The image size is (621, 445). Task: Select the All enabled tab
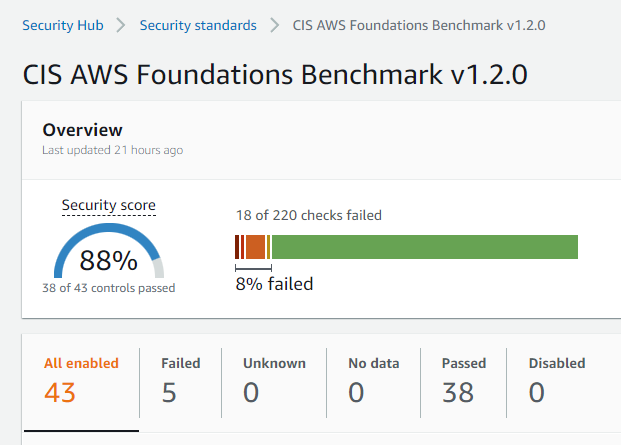click(81, 382)
